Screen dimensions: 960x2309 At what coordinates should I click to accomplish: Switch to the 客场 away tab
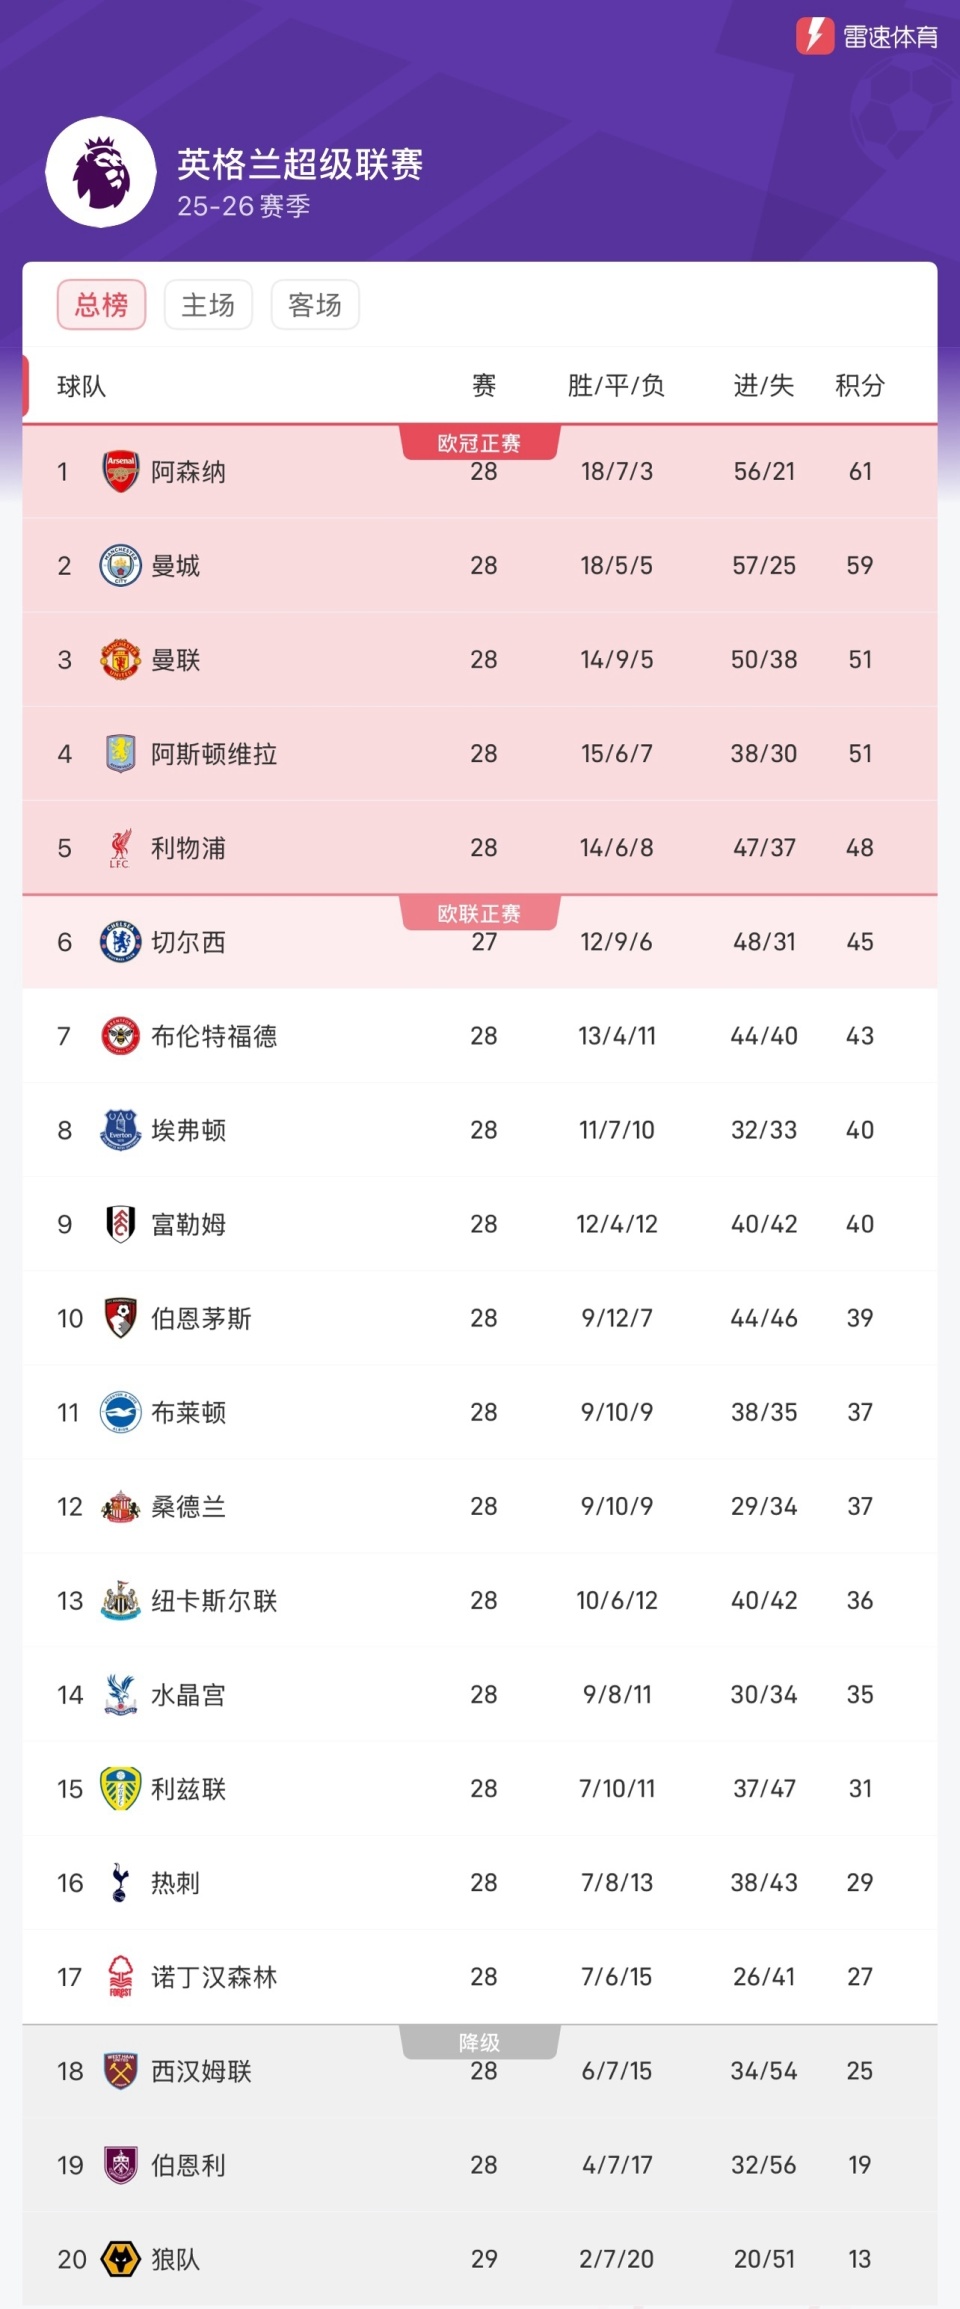click(x=315, y=305)
